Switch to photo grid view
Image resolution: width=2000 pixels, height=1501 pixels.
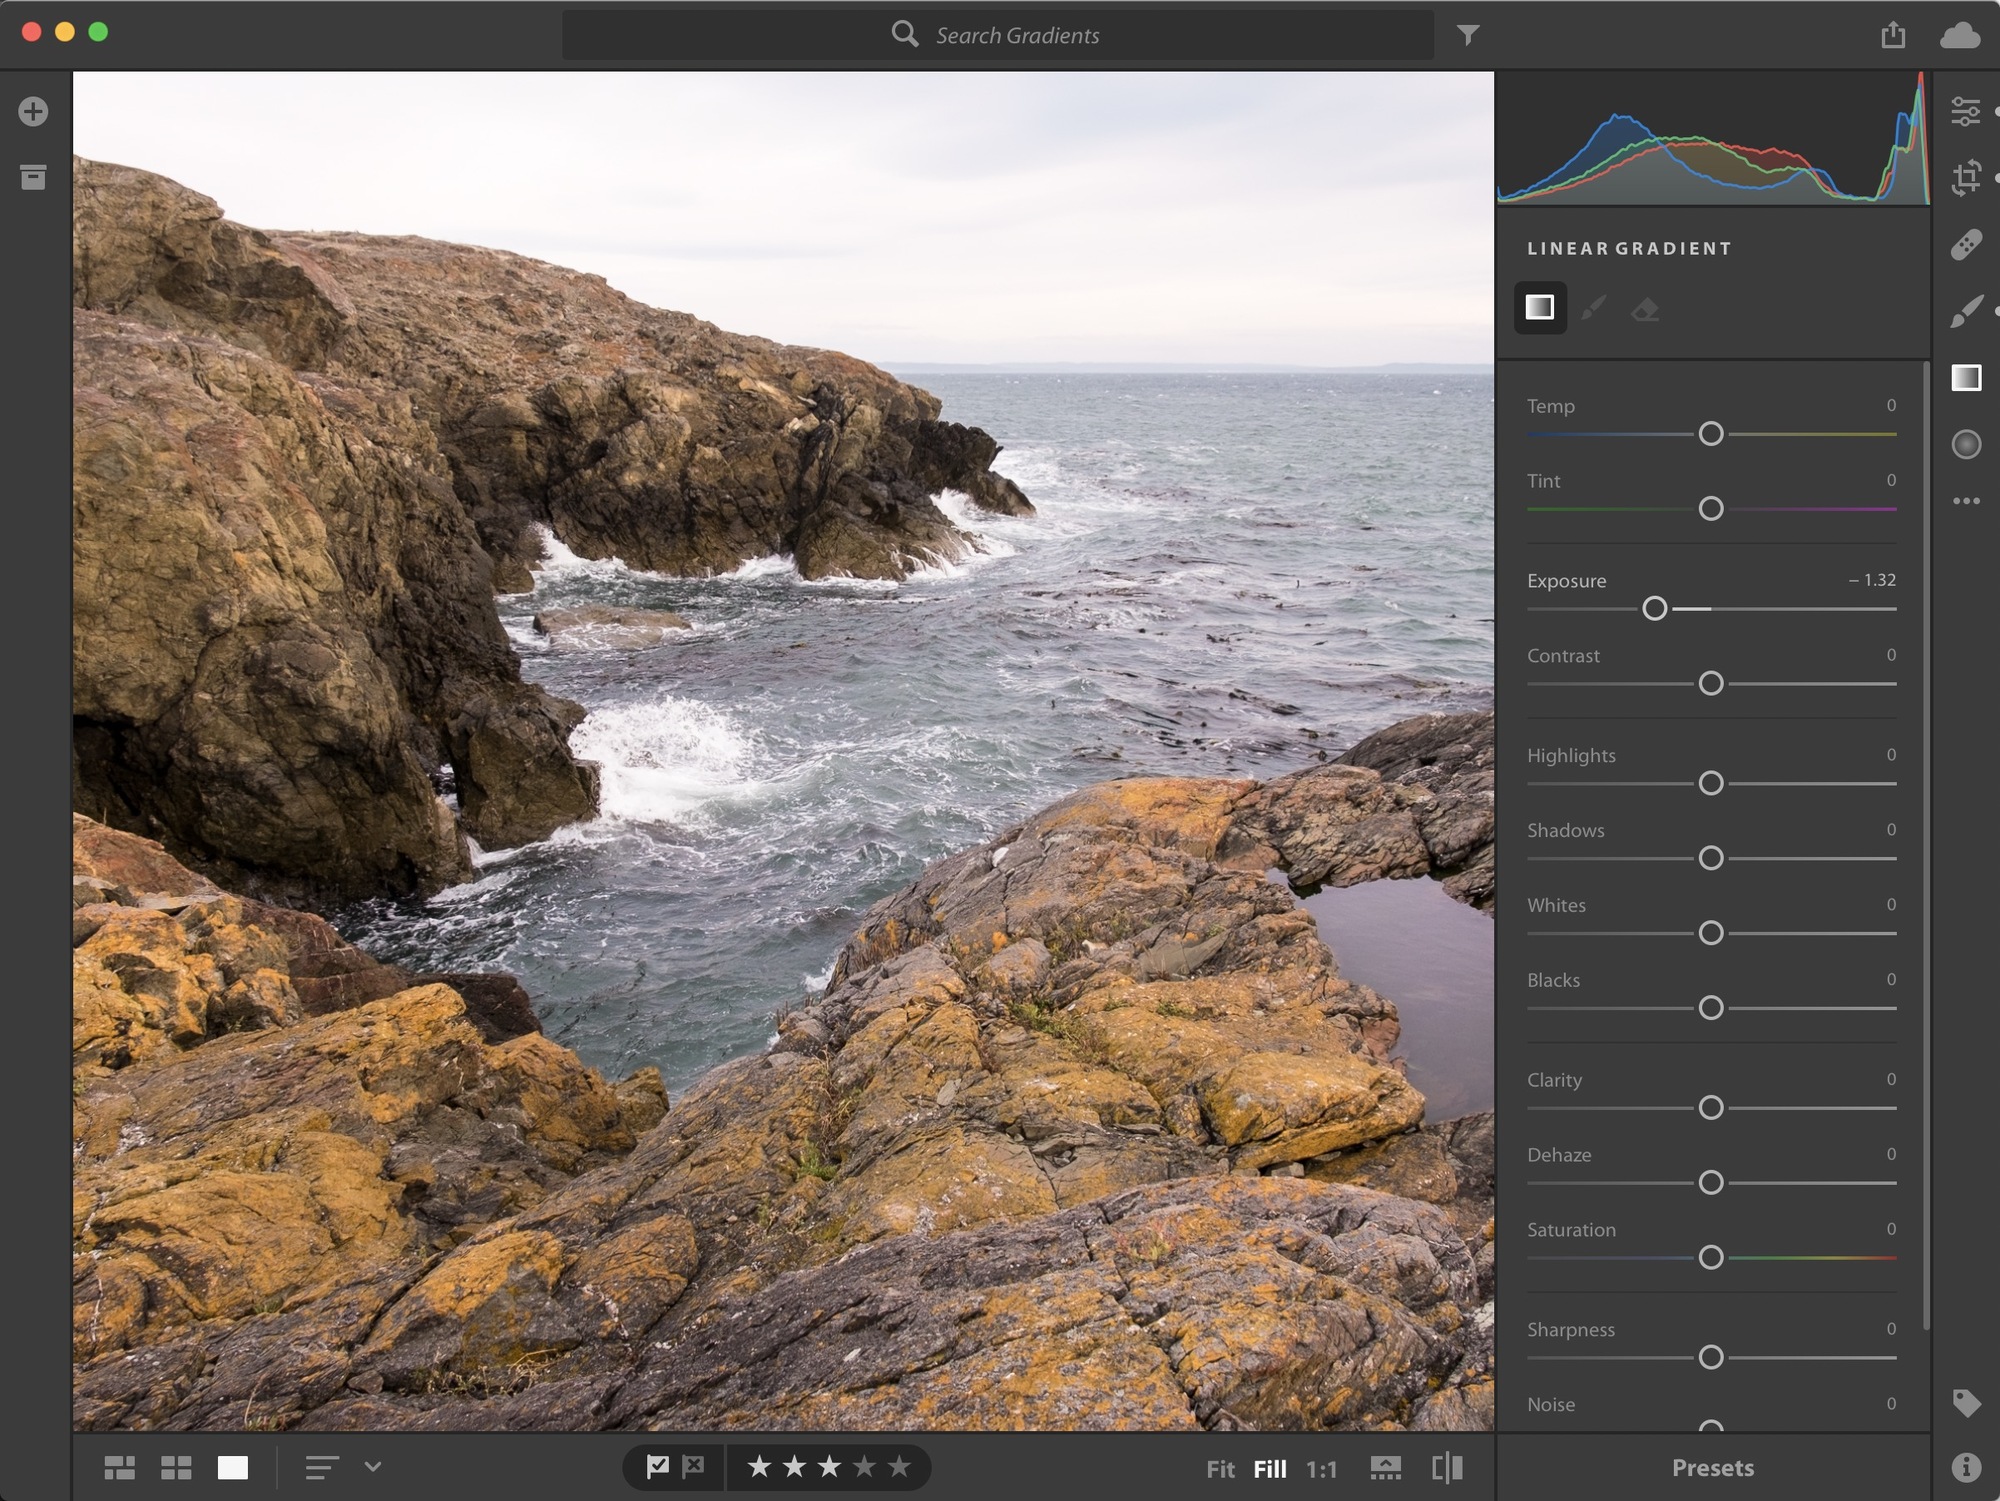click(x=120, y=1467)
